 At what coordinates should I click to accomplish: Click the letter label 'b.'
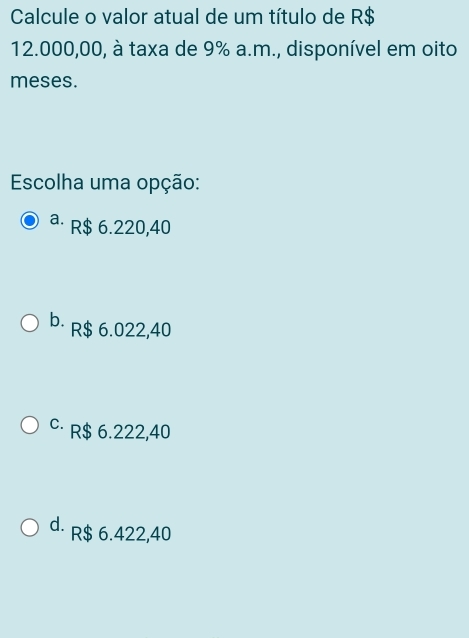(x=57, y=320)
